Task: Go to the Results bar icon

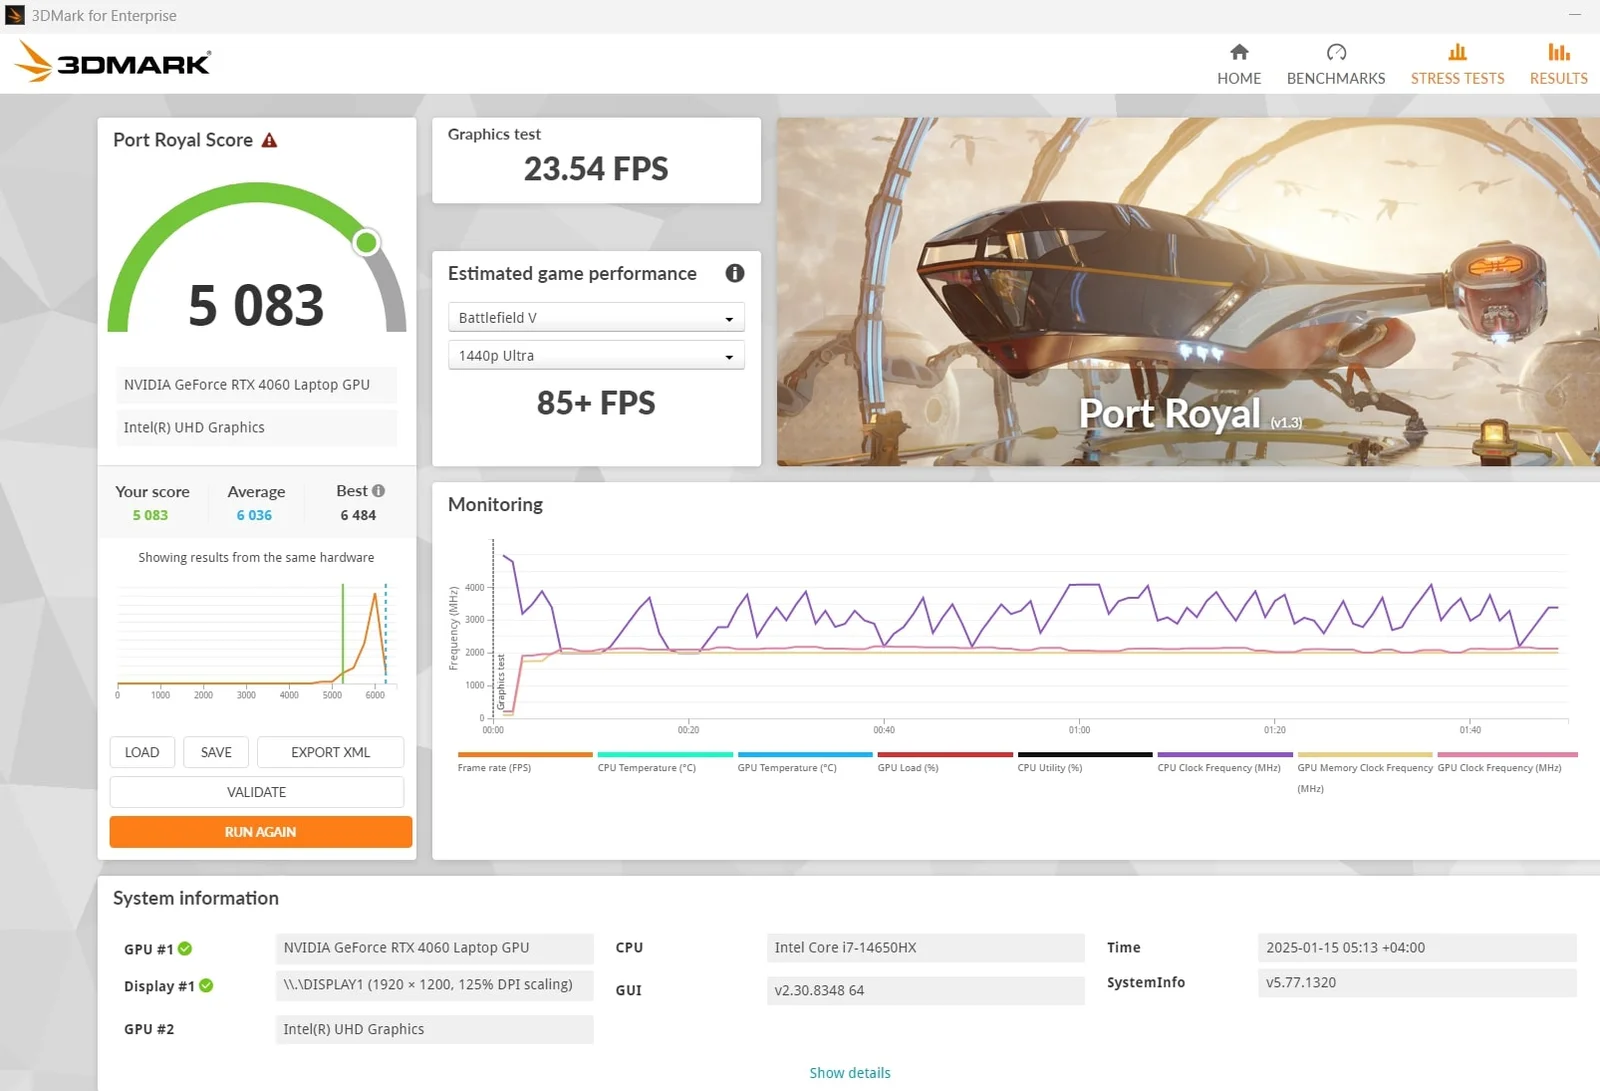Action: coord(1558,53)
